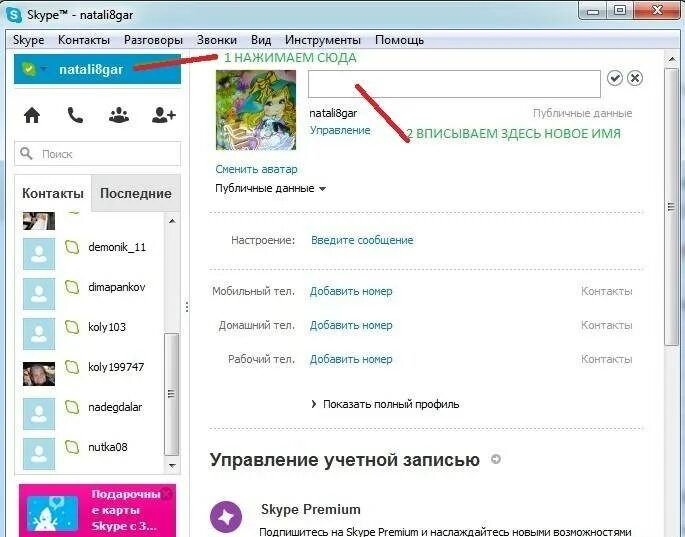This screenshot has width=685, height=537.
Task: Click the contact list scroll up arrow
Action: 172,221
